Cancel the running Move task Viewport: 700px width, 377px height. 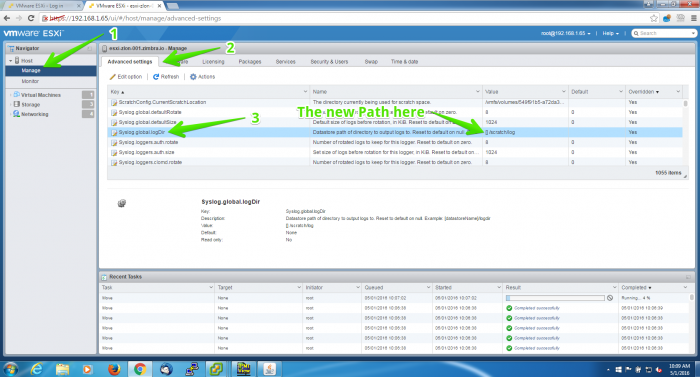(610, 298)
